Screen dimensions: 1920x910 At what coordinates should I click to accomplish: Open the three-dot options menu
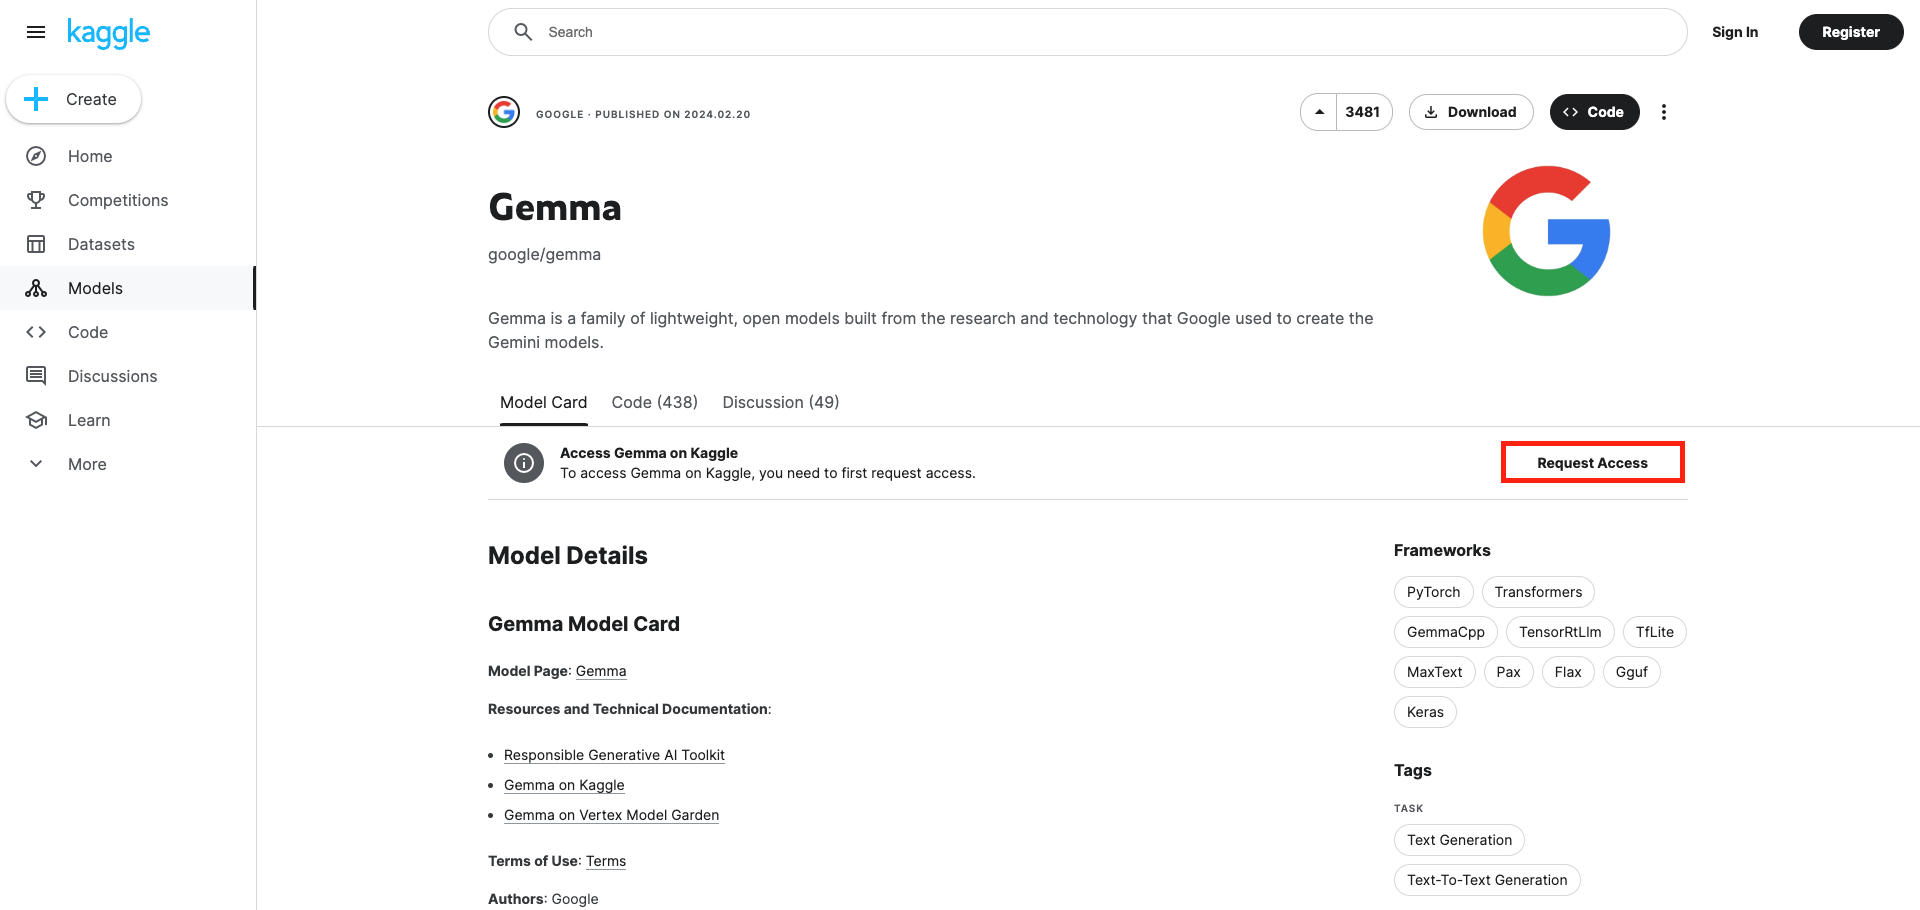tap(1664, 112)
